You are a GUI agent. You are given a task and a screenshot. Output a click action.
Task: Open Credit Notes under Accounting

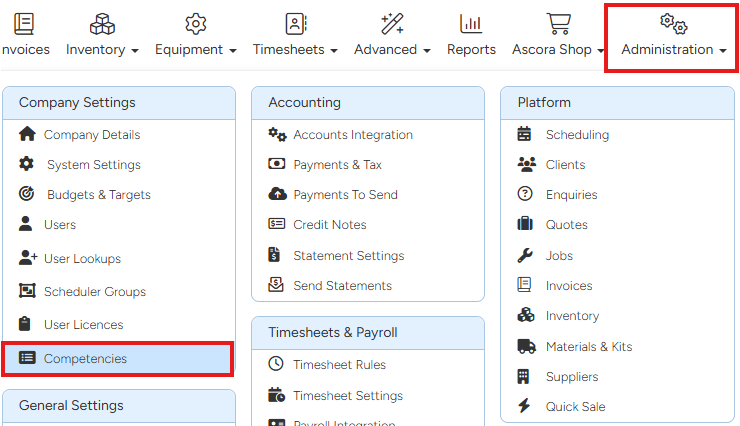pyautogui.click(x=329, y=225)
